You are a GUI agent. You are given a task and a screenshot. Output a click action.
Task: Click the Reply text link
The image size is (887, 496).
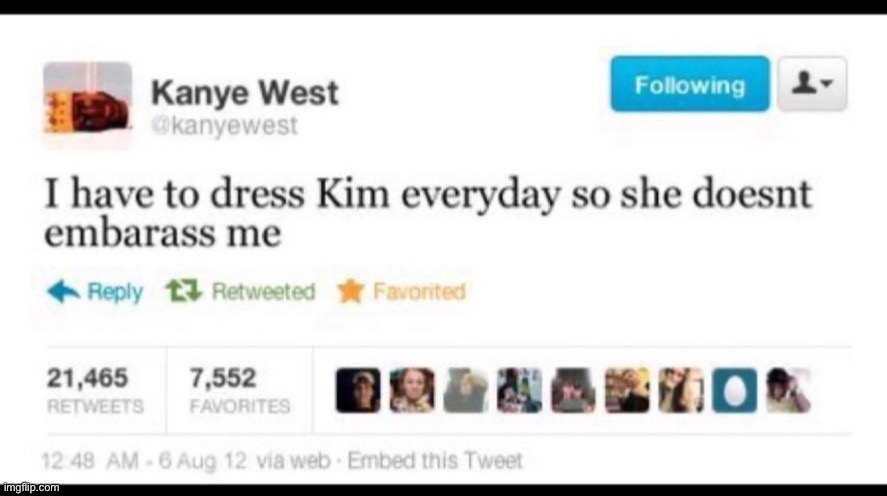click(115, 292)
